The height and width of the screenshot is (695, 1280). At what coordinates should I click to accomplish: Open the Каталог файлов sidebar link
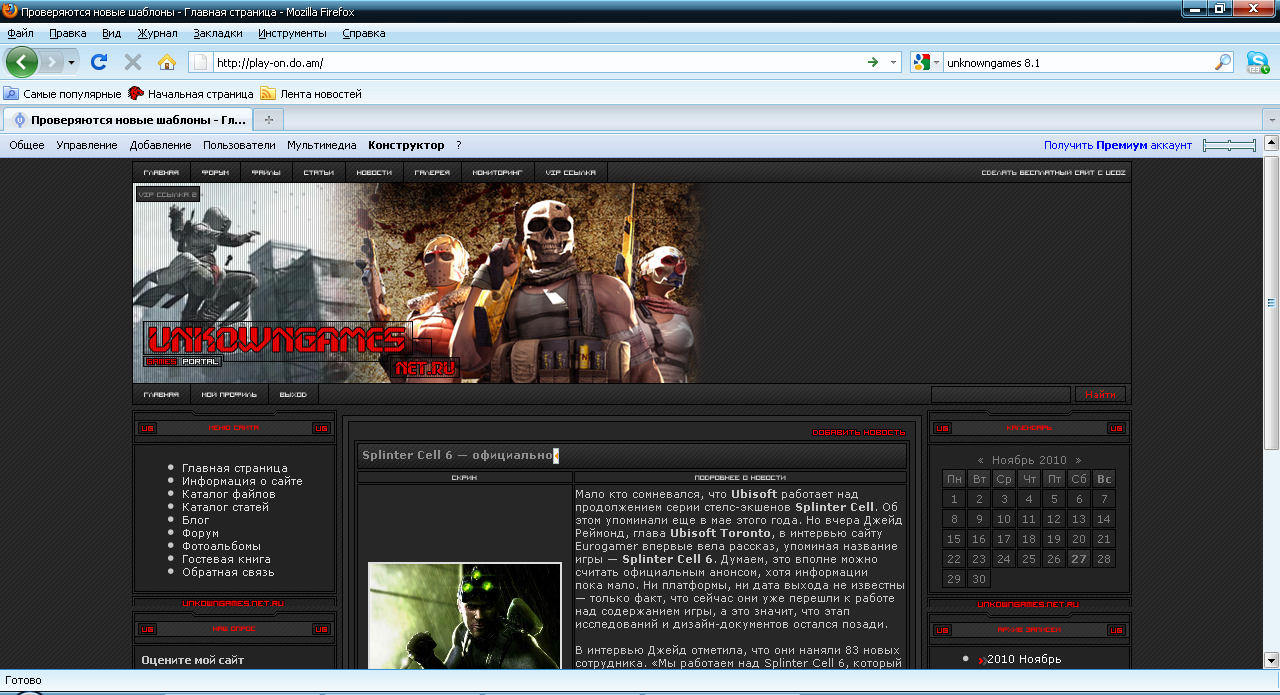(x=229, y=494)
